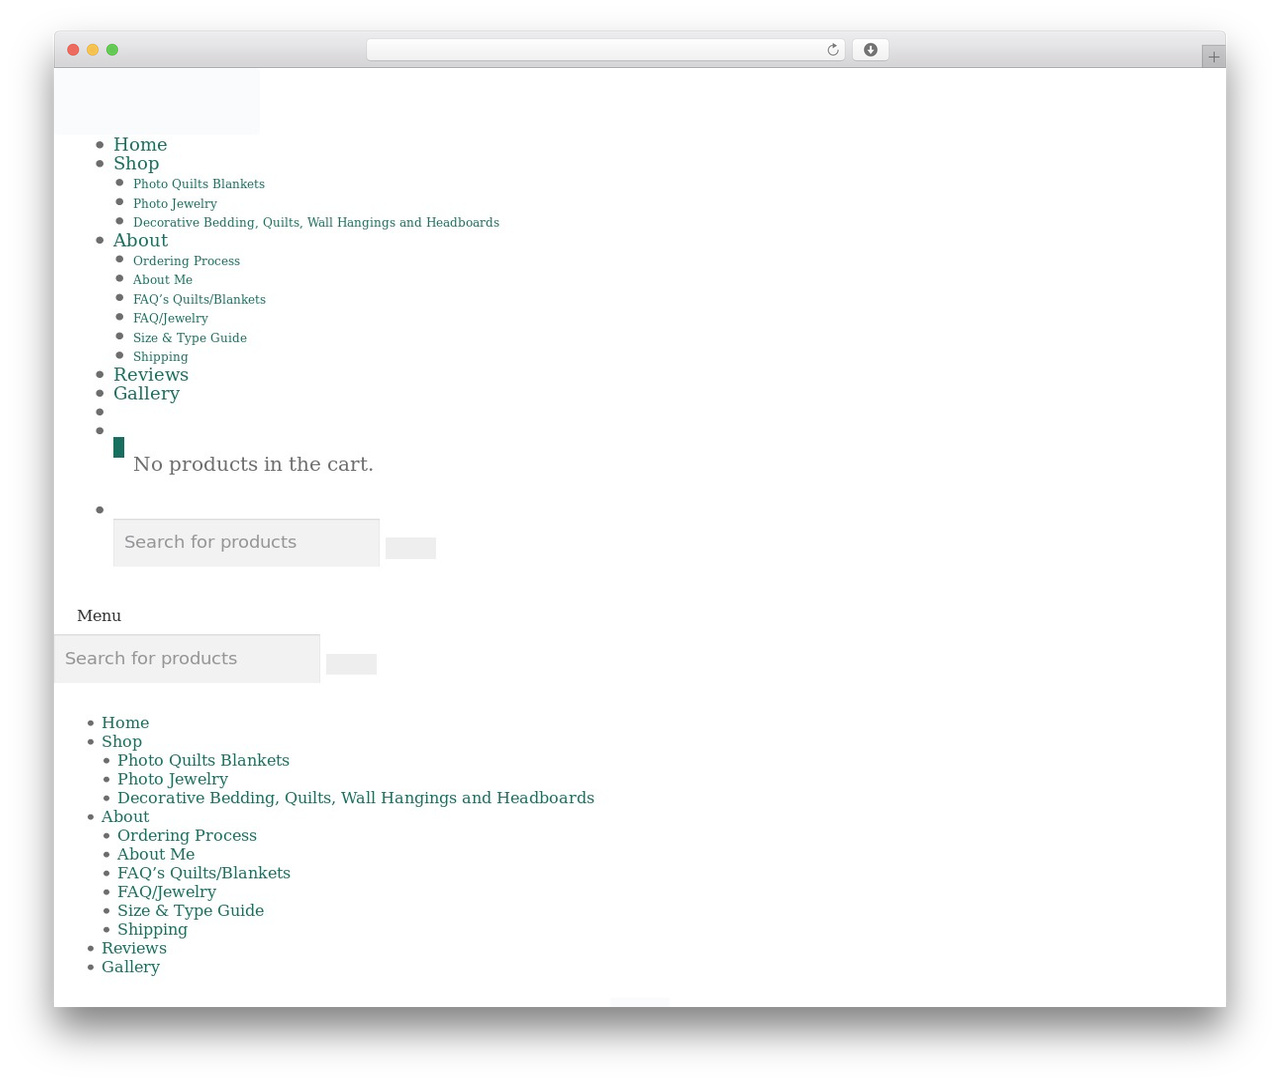This screenshot has height=1084, width=1280.
Task: Focus the top Search for products field
Action: (246, 542)
